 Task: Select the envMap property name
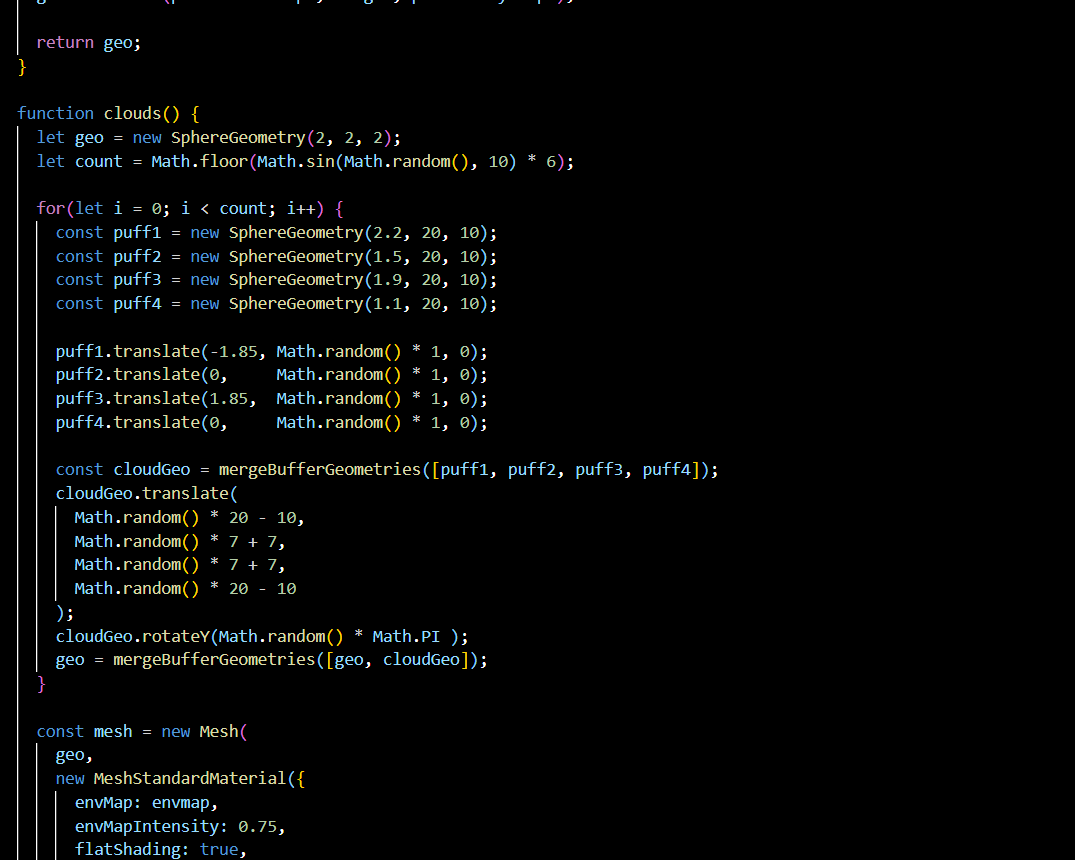103,802
